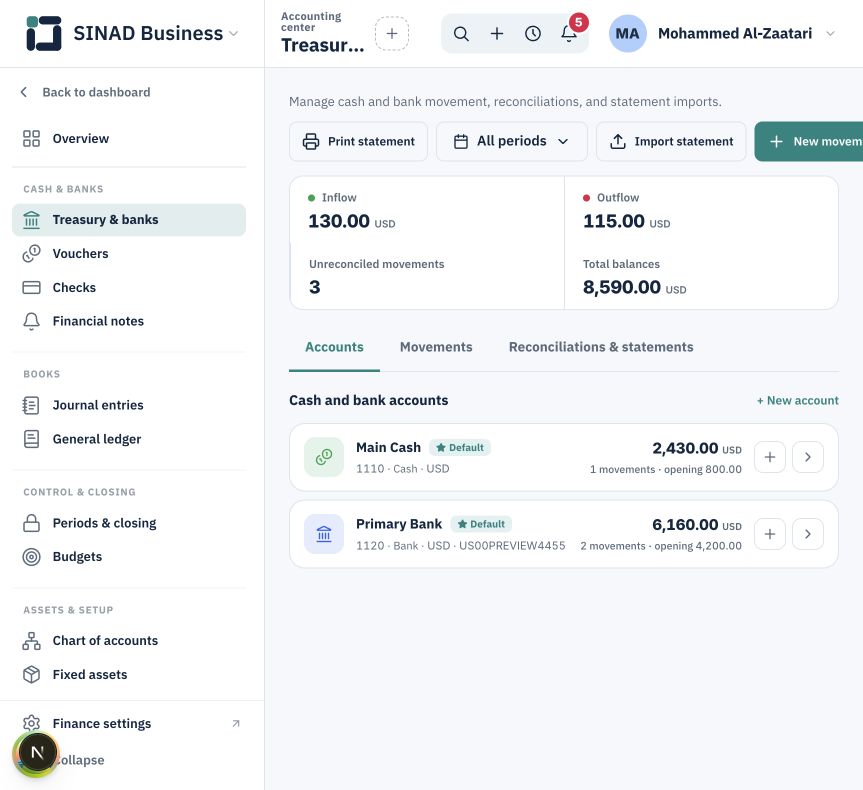Click the Primary Bank building icon

pos(324,534)
